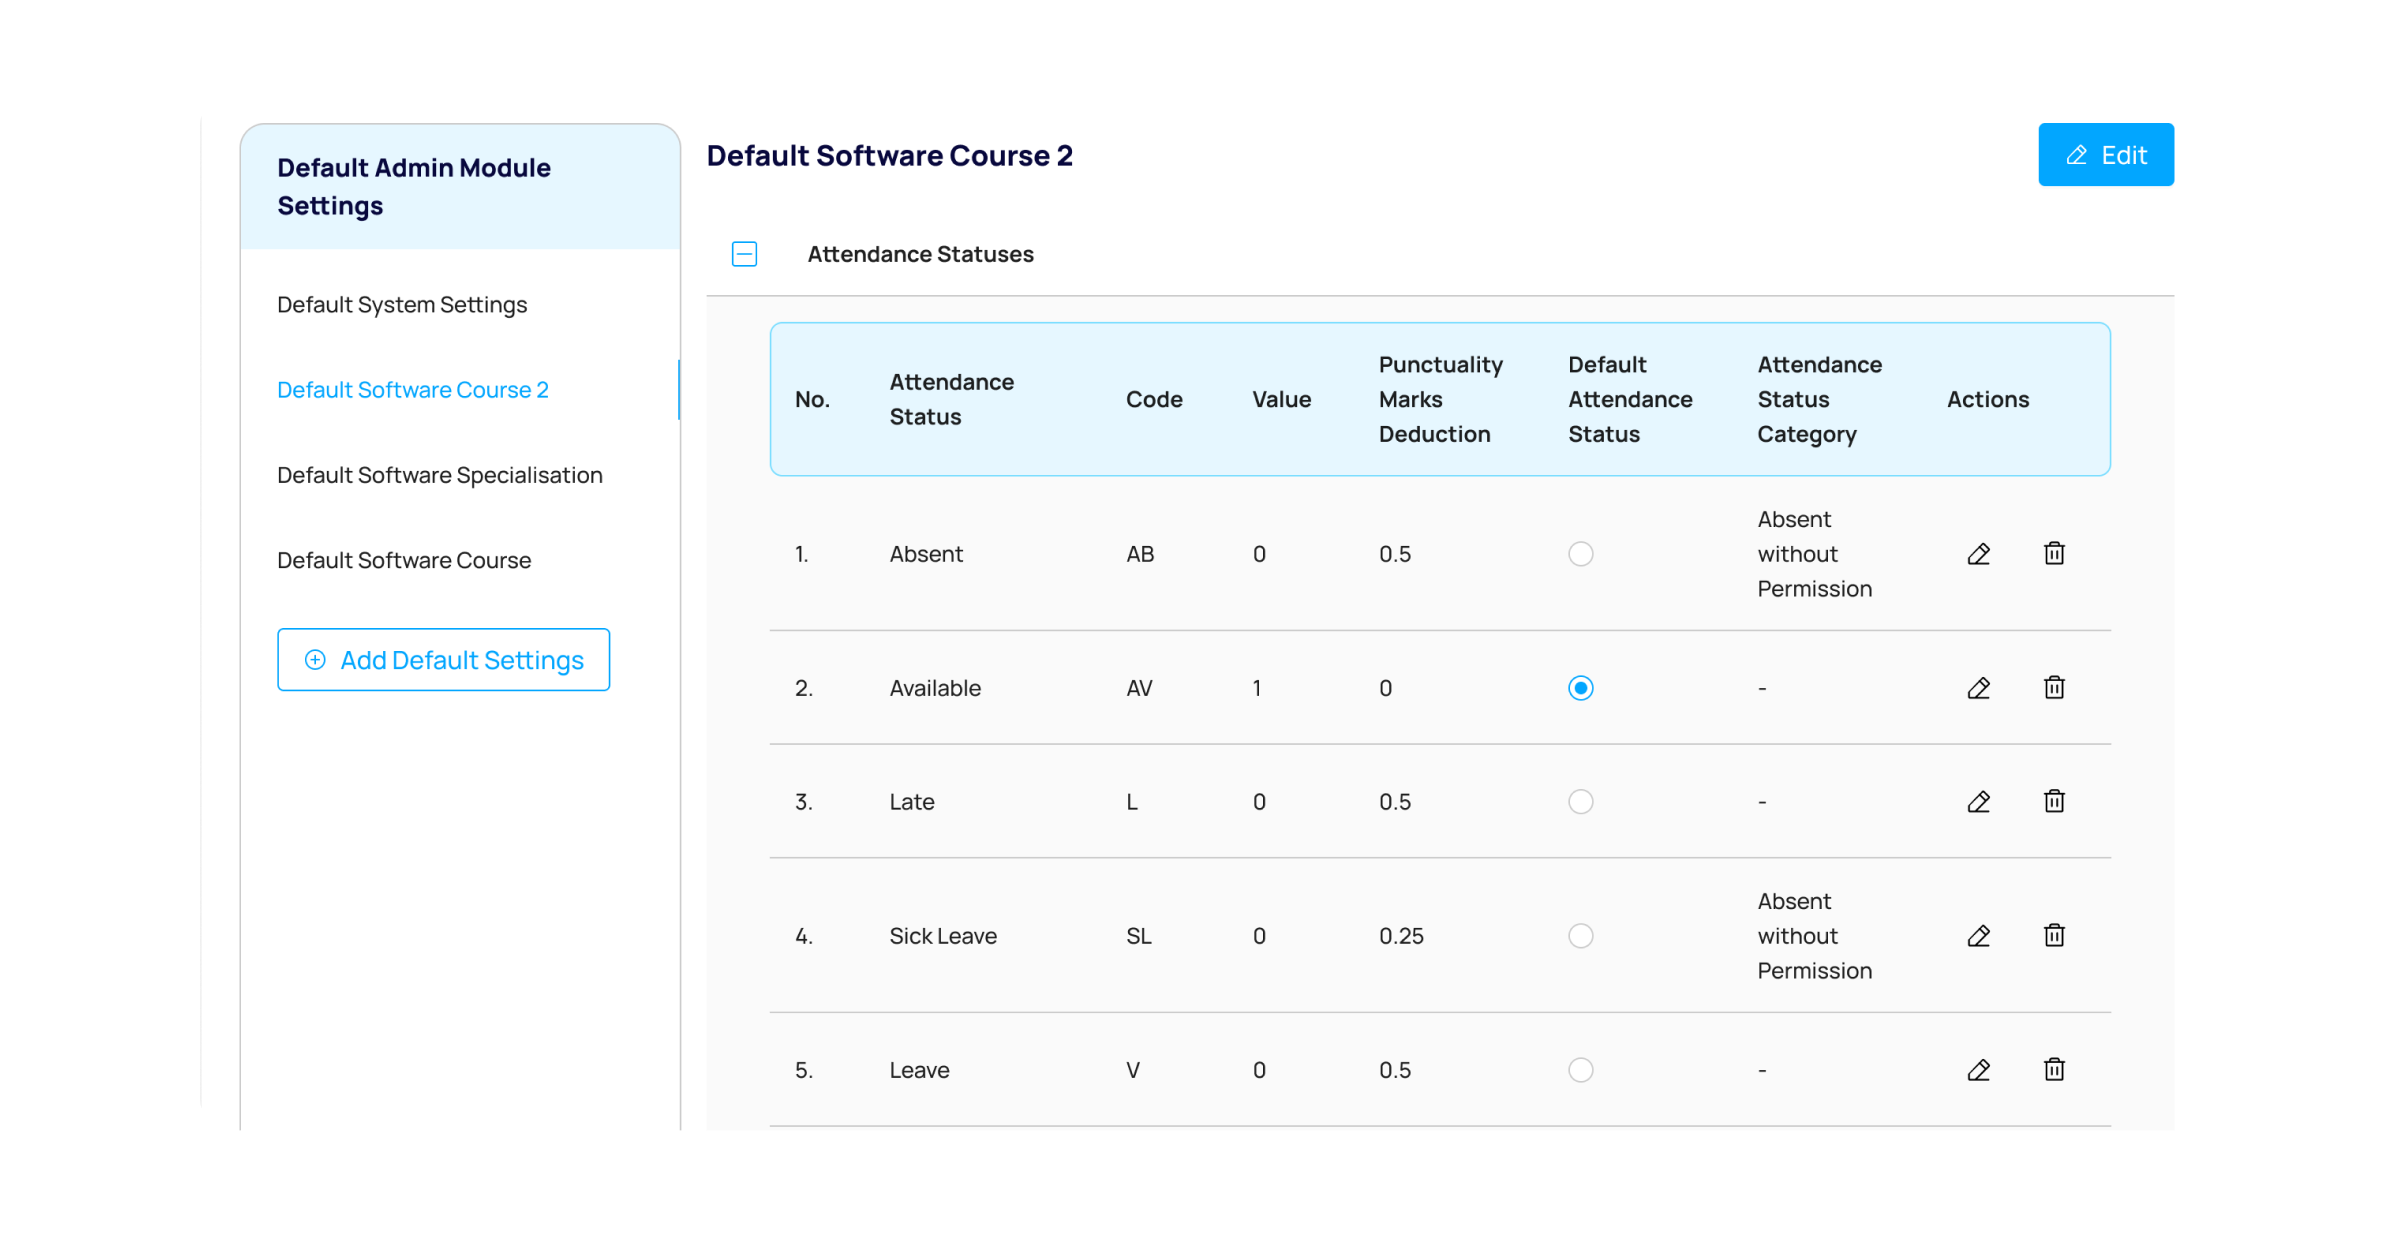Click the Value column header
The height and width of the screenshot is (1234, 2400).
click(1281, 399)
